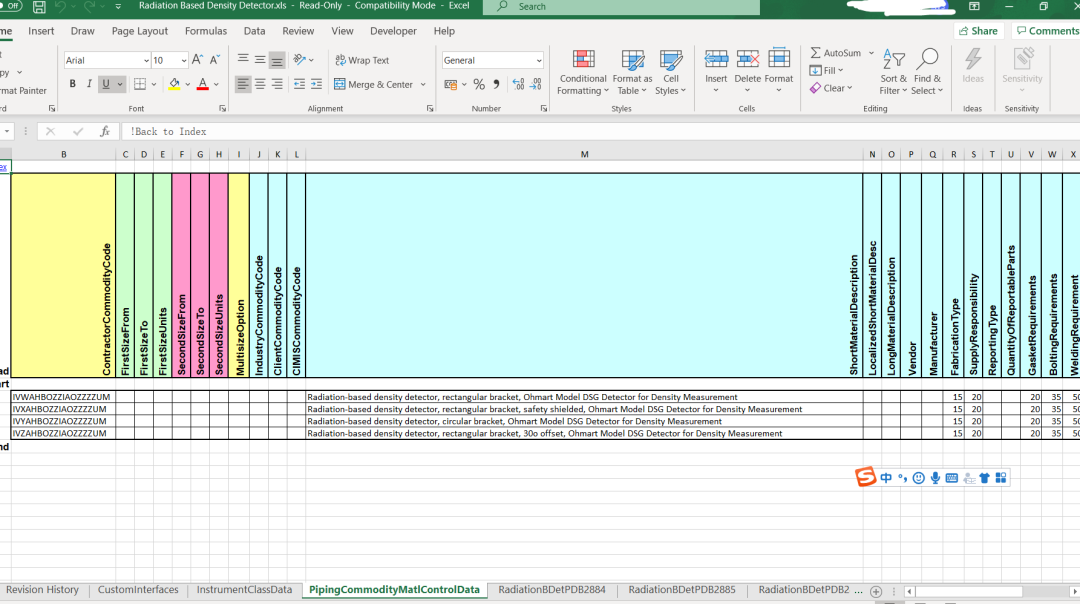
Task: Click the Orientation text angle icon
Action: tap(300, 60)
